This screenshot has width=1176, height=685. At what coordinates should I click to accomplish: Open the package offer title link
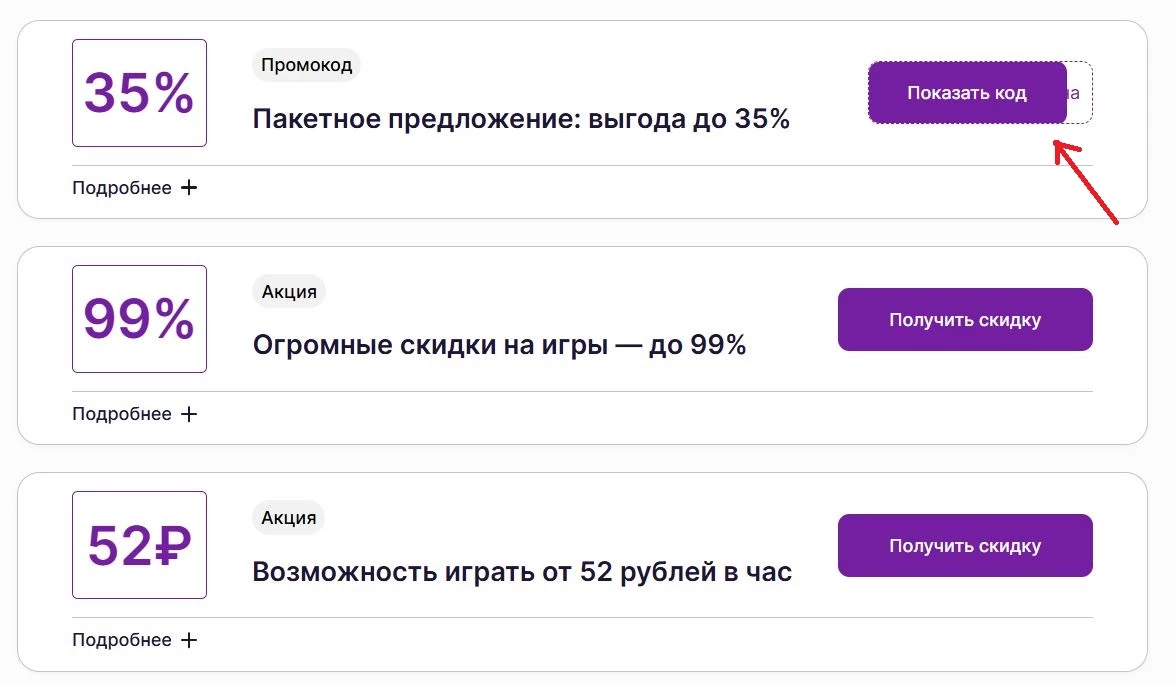coord(521,119)
